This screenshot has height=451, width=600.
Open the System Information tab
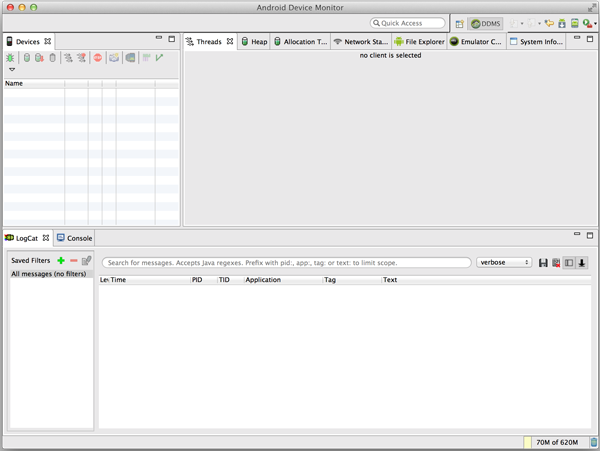click(536, 42)
